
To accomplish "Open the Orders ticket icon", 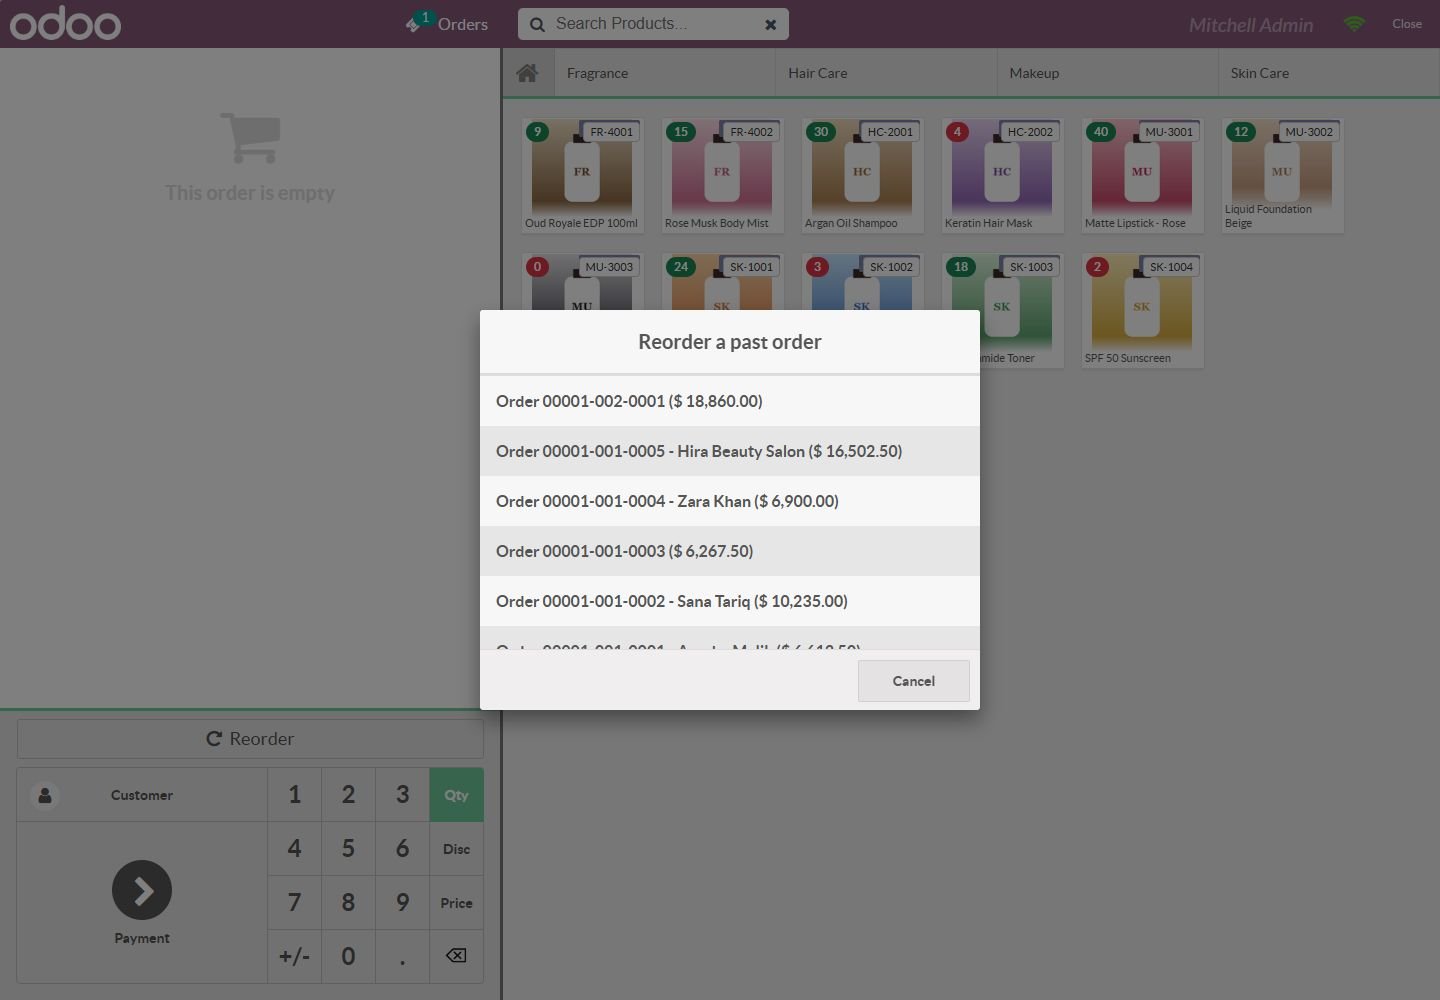I will click(414, 24).
